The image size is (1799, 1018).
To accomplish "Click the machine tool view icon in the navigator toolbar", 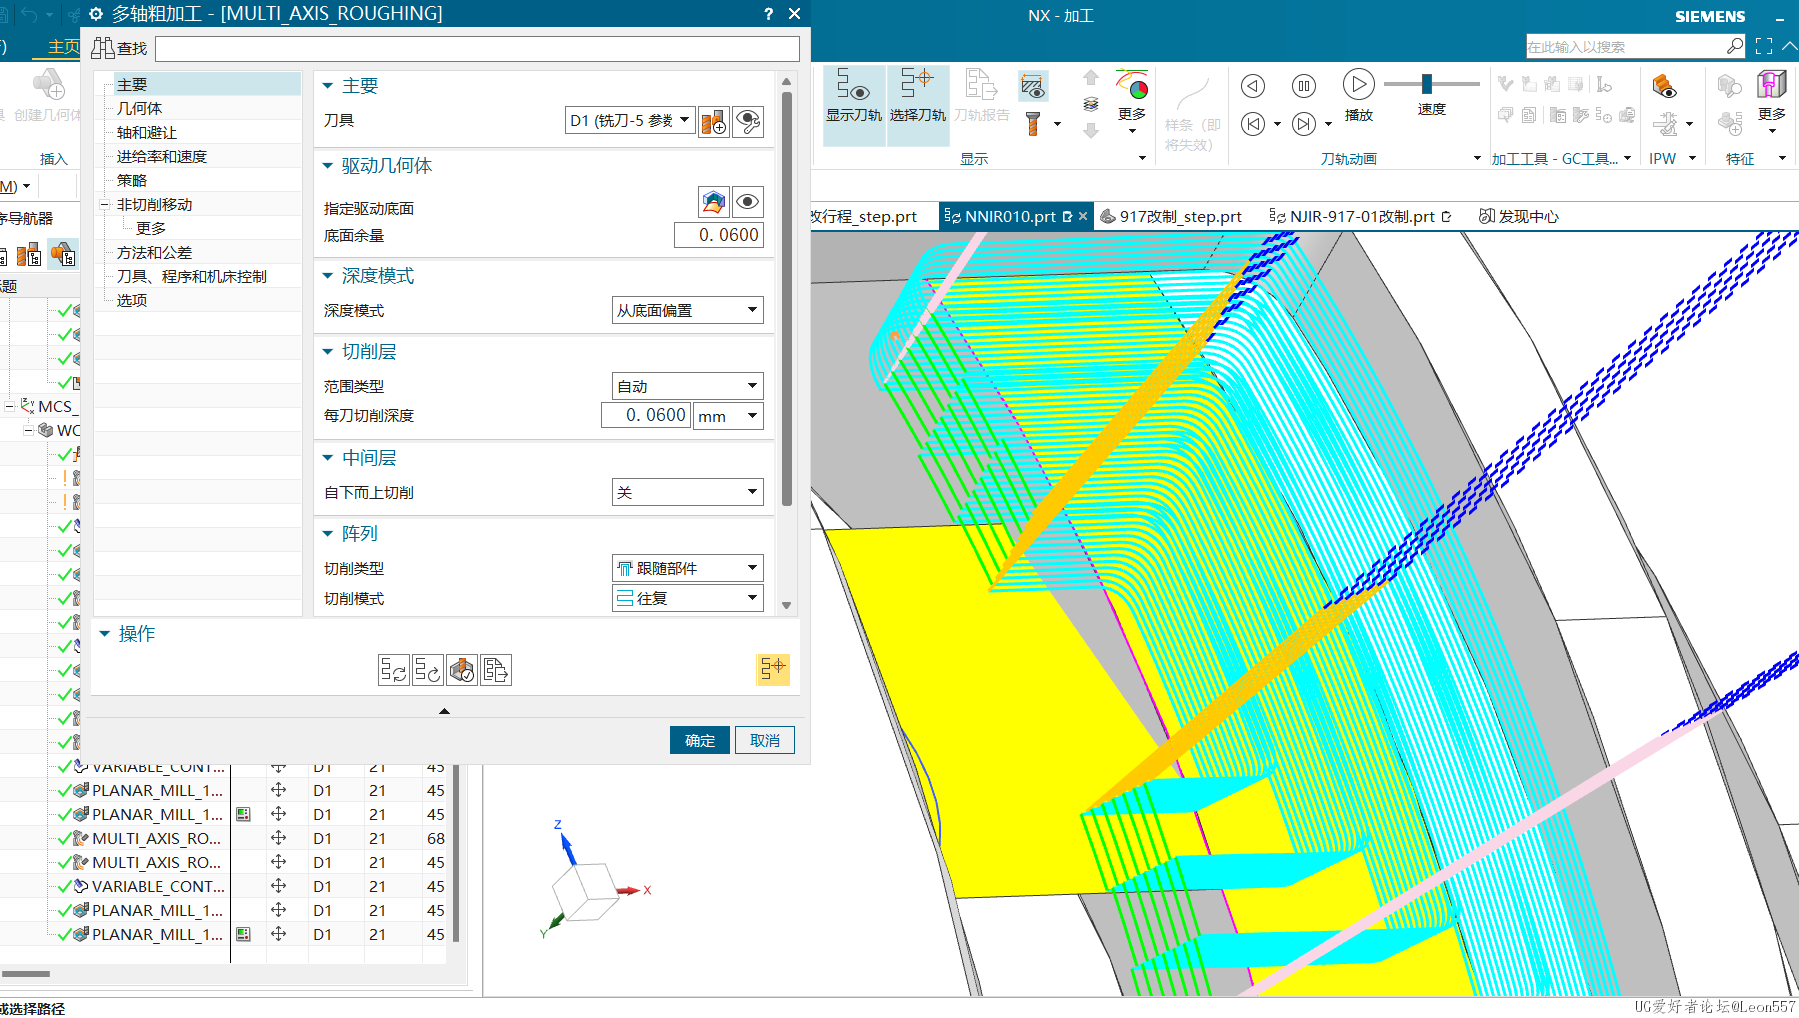I will point(29,255).
